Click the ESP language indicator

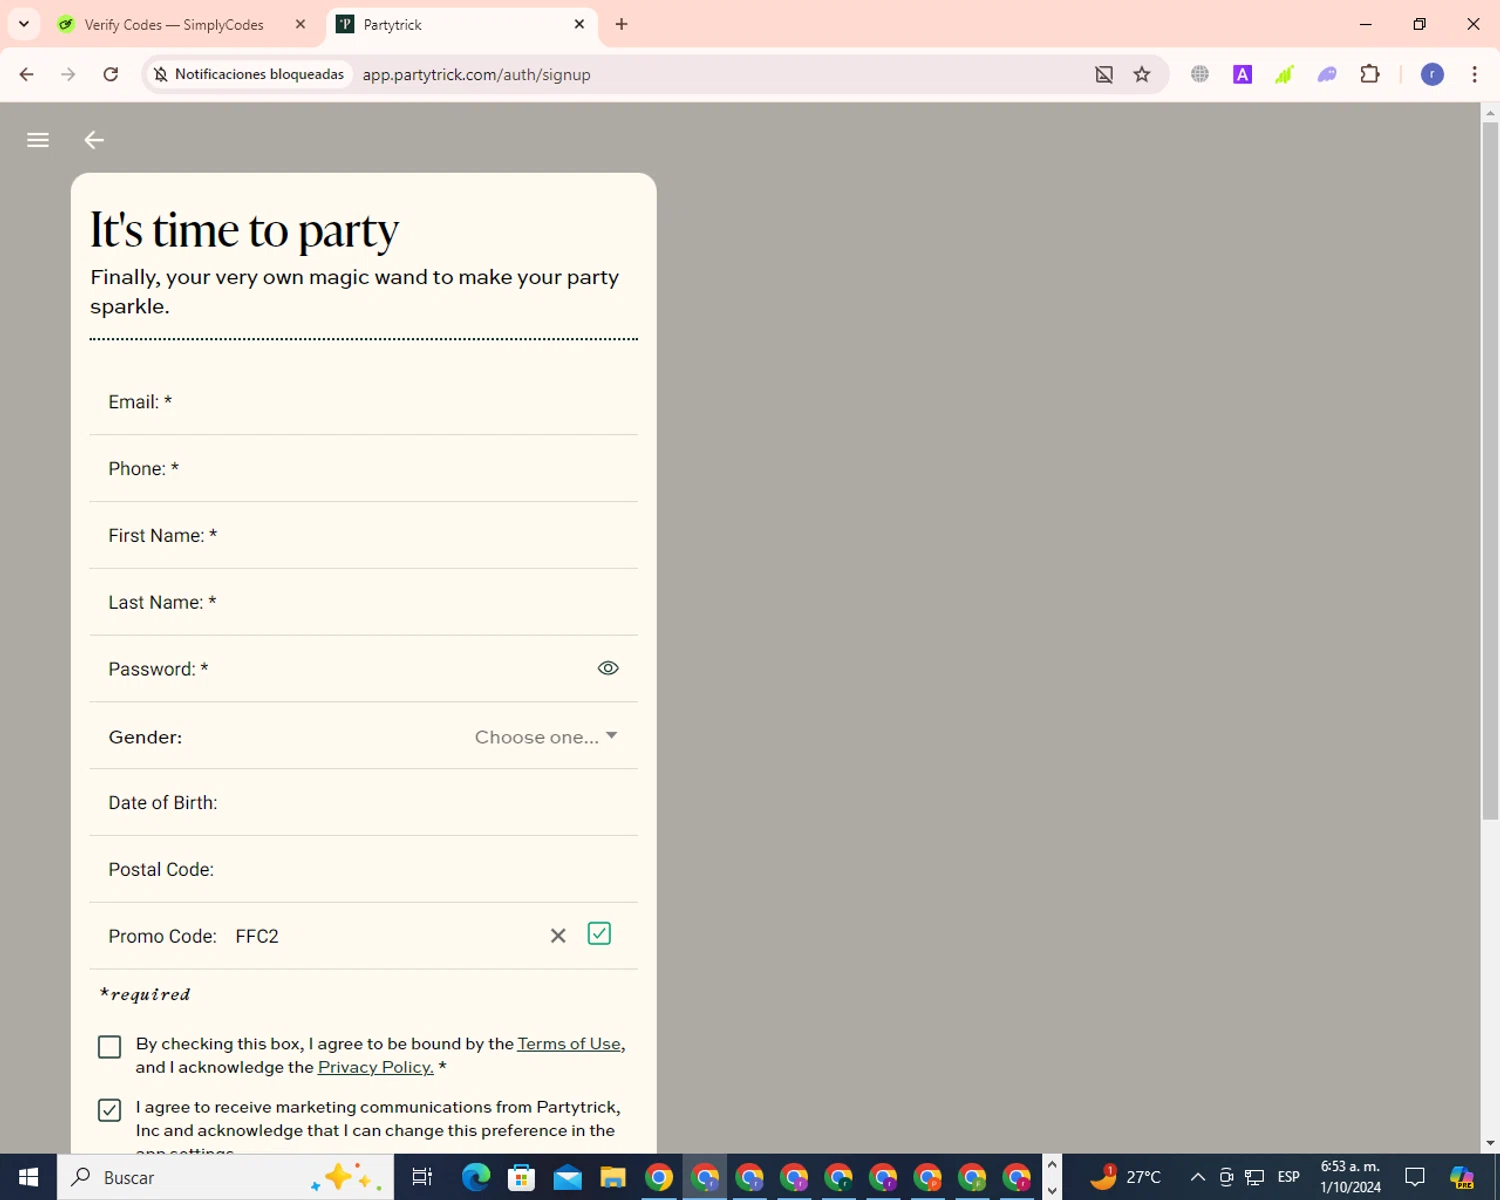pos(1289,1177)
